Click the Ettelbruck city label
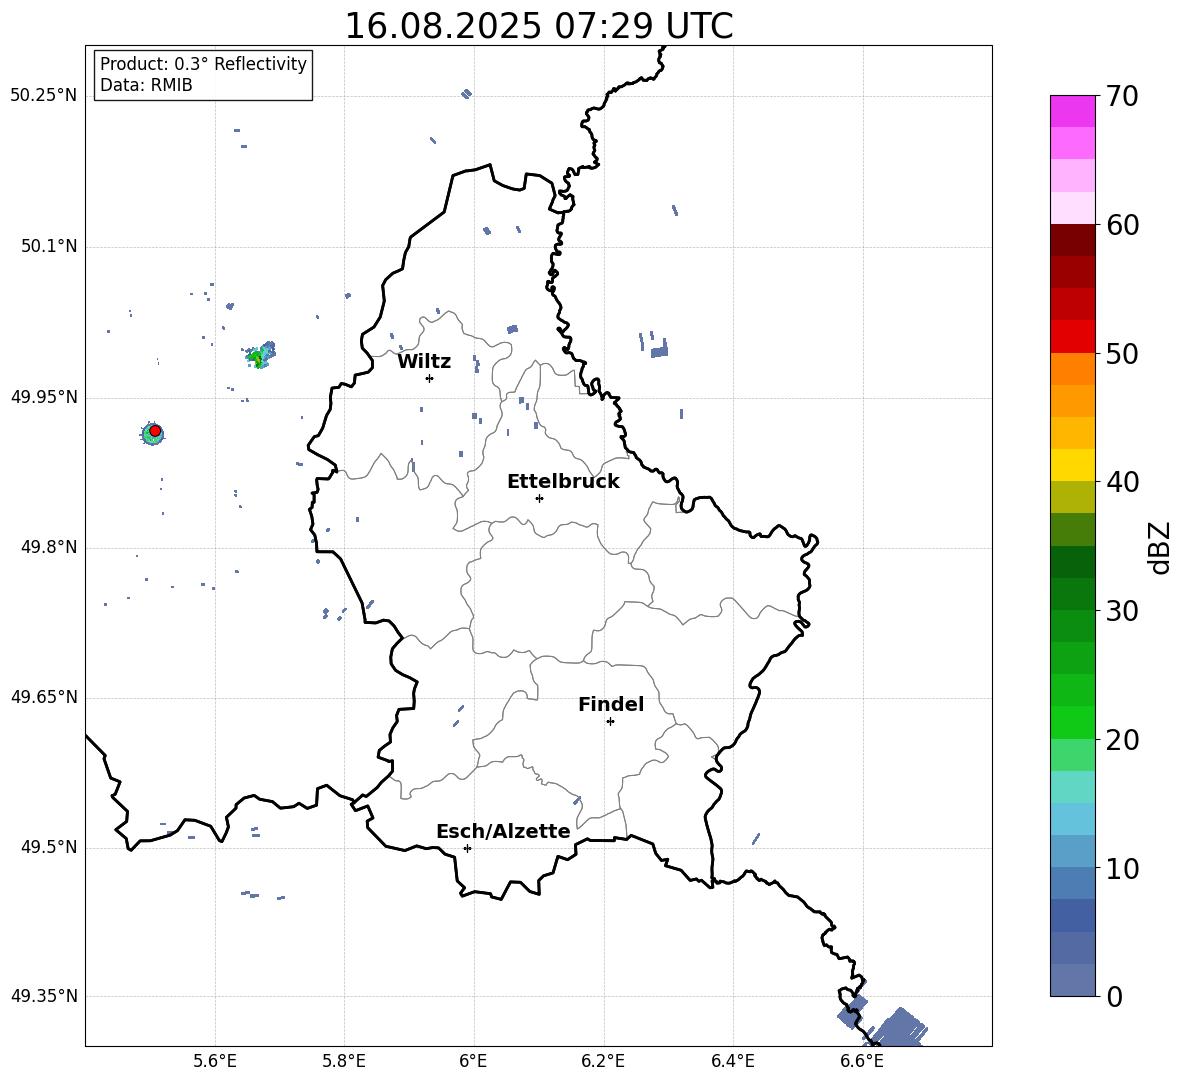Viewport: 1184px width, 1081px height. pyautogui.click(x=563, y=482)
